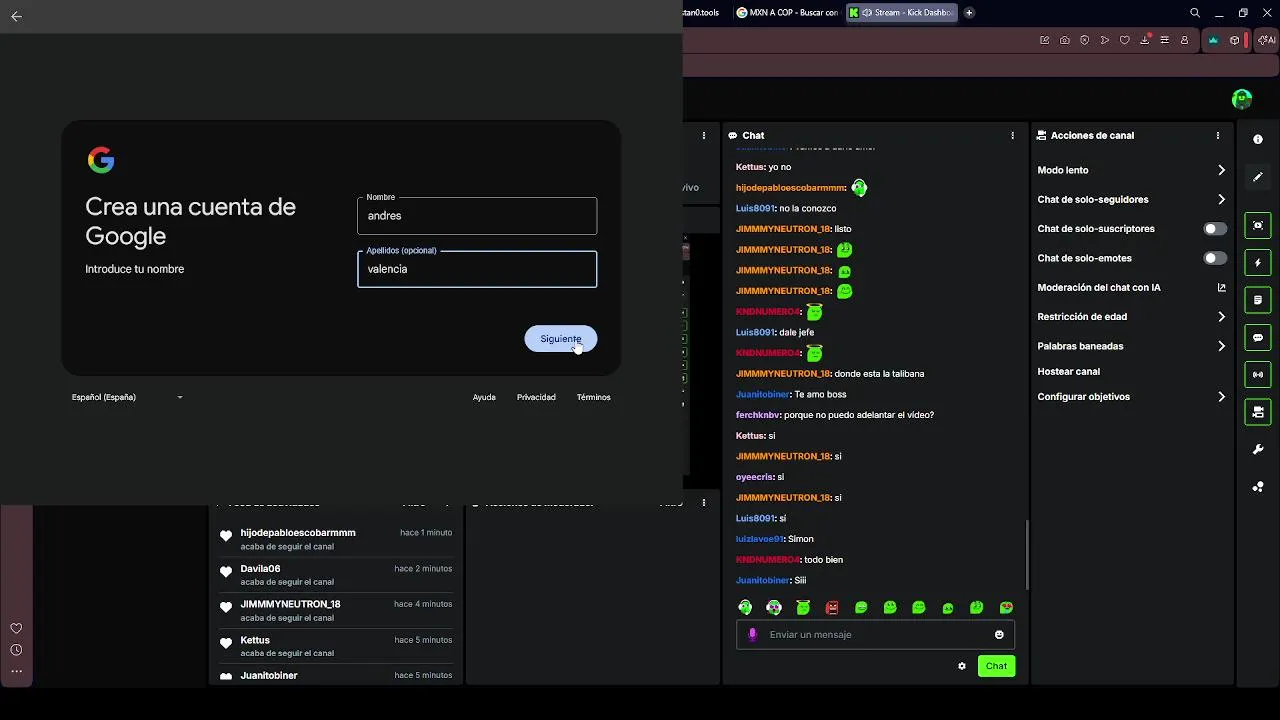
Task: Expand the Modo lento option
Action: click(1131, 170)
